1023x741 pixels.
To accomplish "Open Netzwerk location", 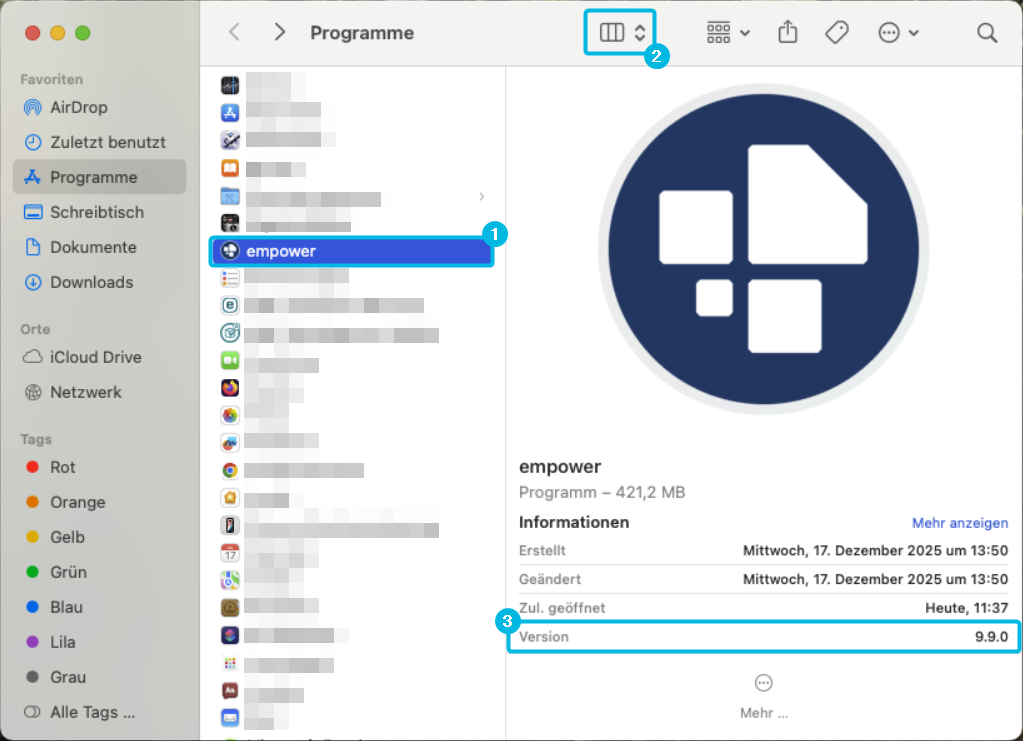I will coord(99,392).
